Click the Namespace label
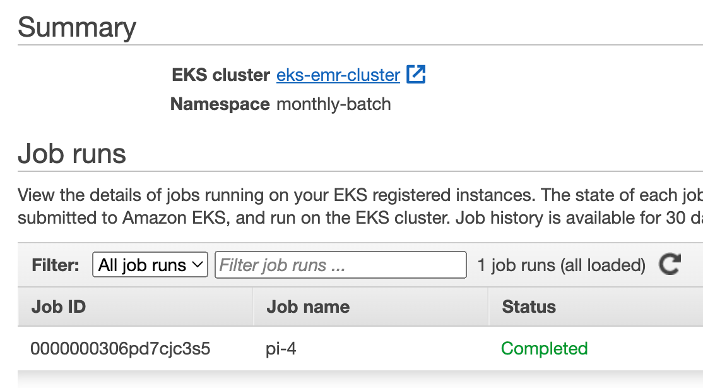 (220, 104)
